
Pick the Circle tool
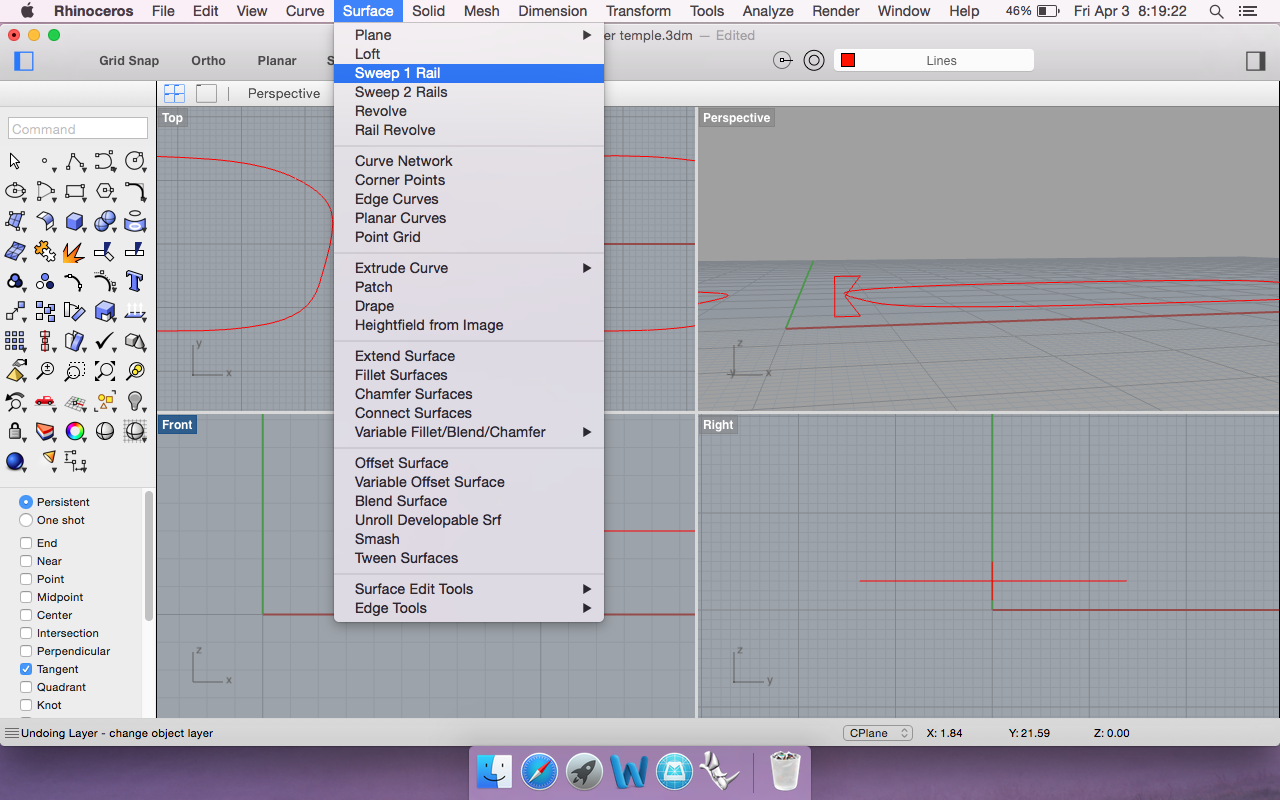(x=135, y=161)
